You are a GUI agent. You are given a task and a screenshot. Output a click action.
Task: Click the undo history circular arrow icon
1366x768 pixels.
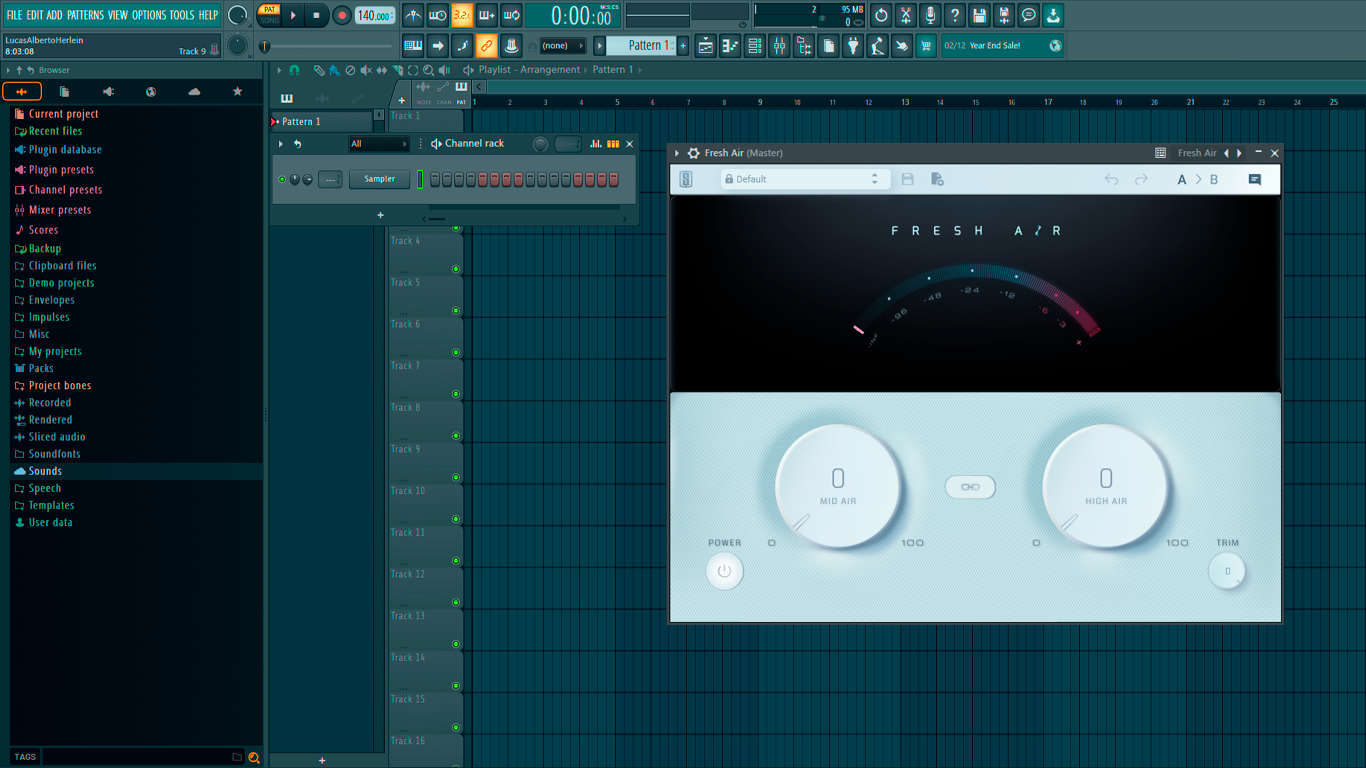click(881, 15)
